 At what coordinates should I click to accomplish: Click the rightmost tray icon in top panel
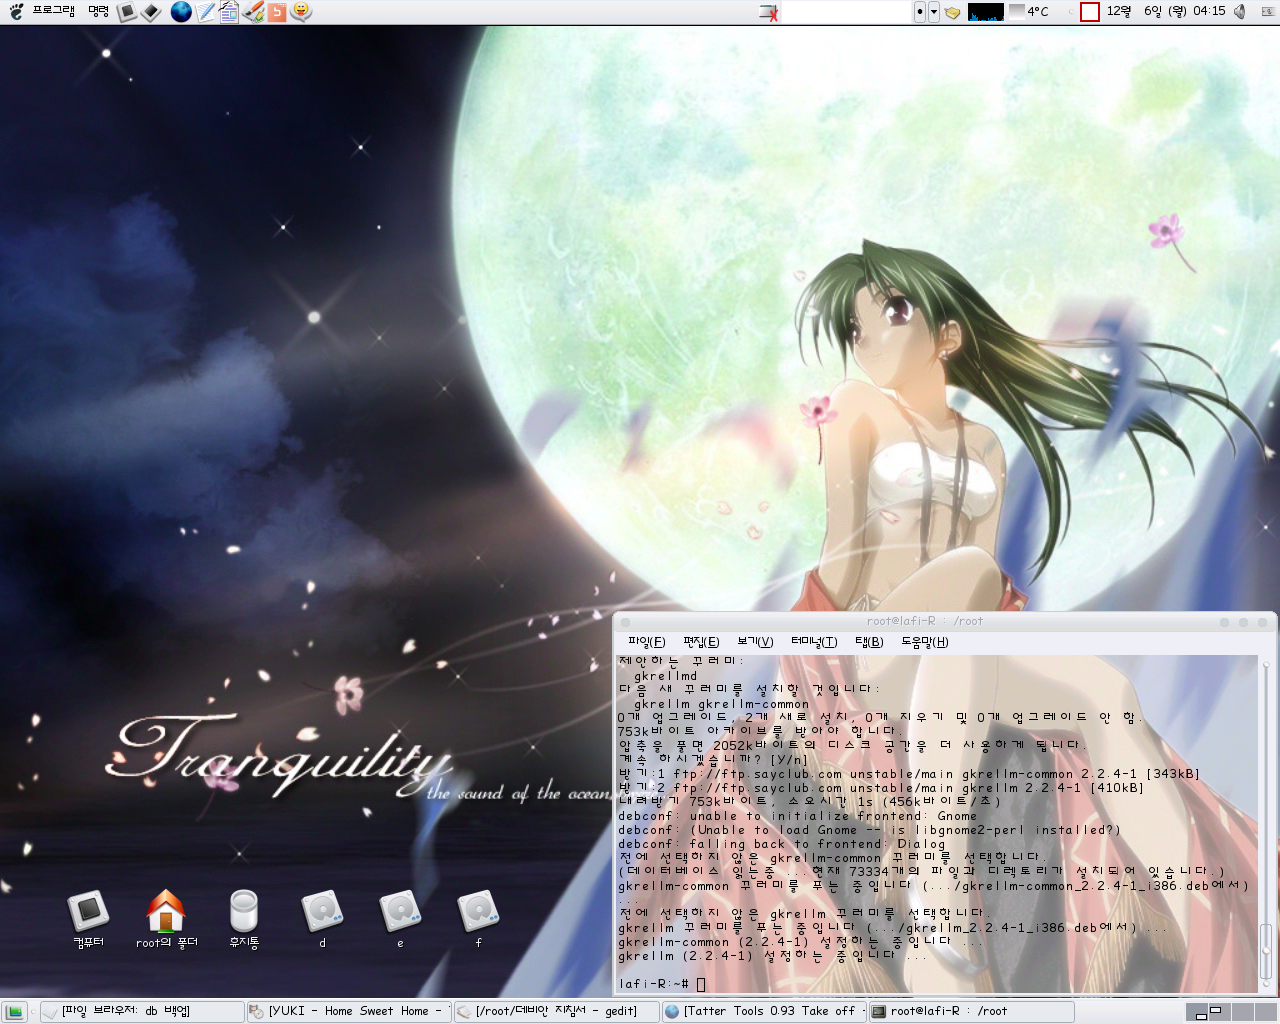(x=1267, y=12)
